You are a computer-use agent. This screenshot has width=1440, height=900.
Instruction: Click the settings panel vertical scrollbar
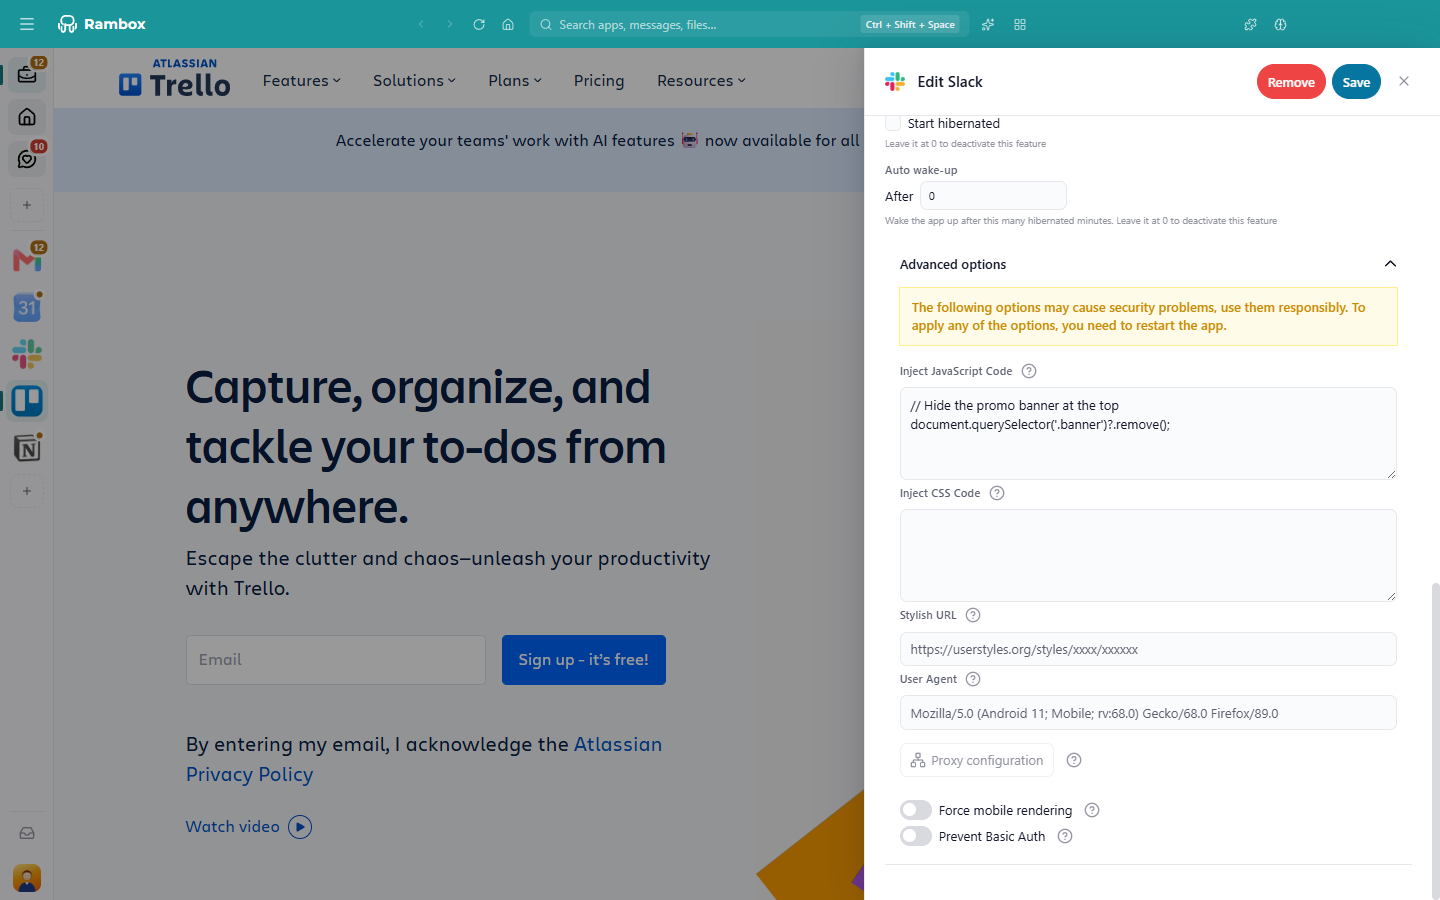1436,740
